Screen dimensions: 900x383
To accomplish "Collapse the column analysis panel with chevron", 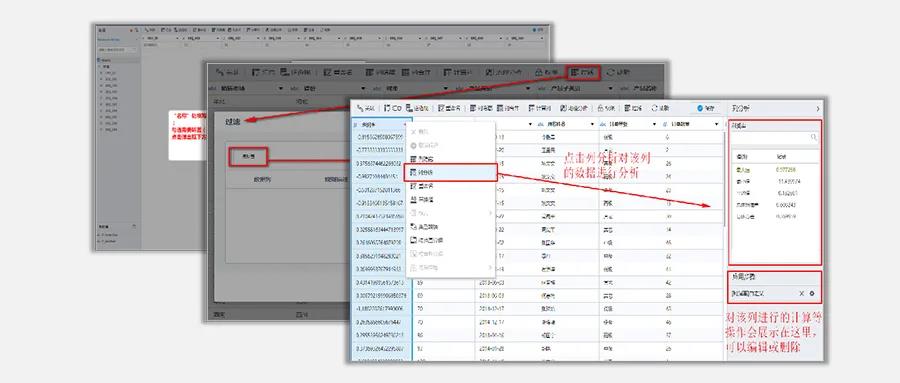I will click(818, 109).
